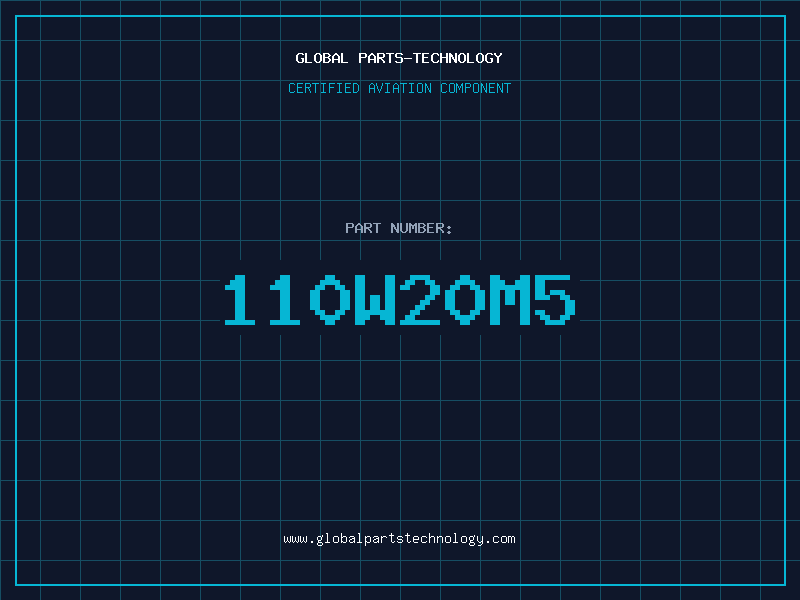Click the word PART in the label

(x=363, y=228)
